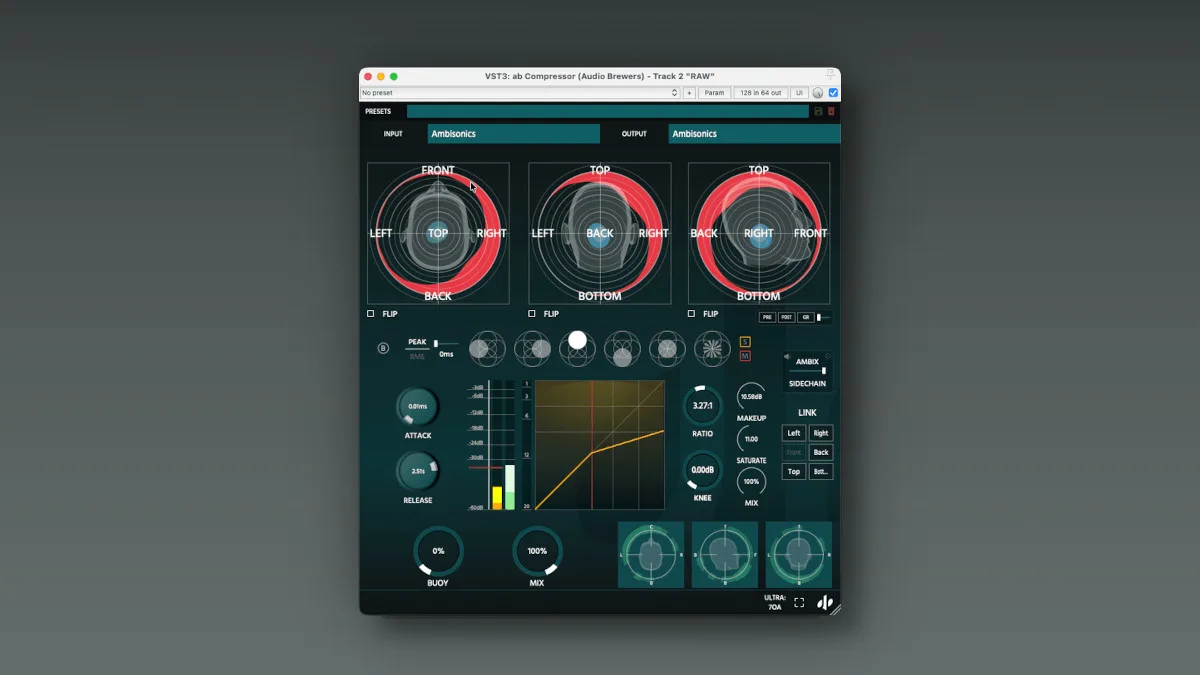Toggle the Top link button
The height and width of the screenshot is (675, 1200).
(x=794, y=471)
